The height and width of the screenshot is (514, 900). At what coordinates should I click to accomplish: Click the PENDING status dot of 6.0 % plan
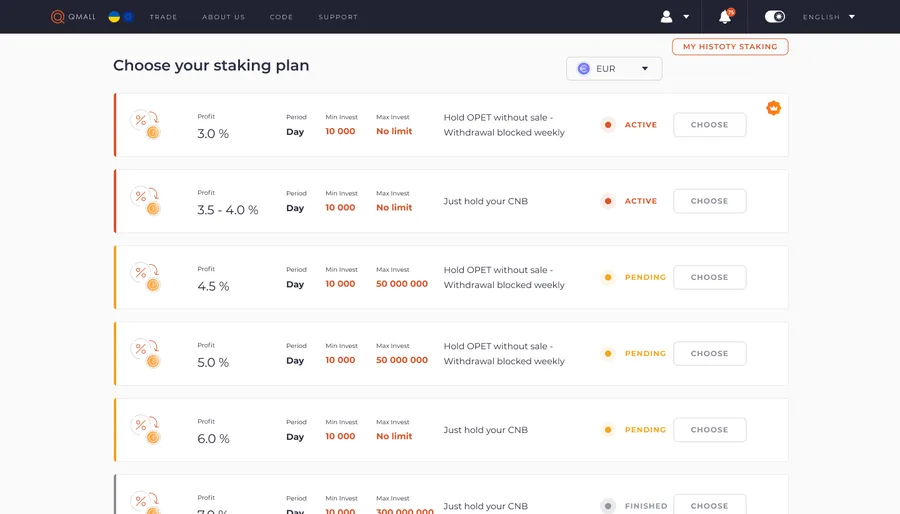608,430
